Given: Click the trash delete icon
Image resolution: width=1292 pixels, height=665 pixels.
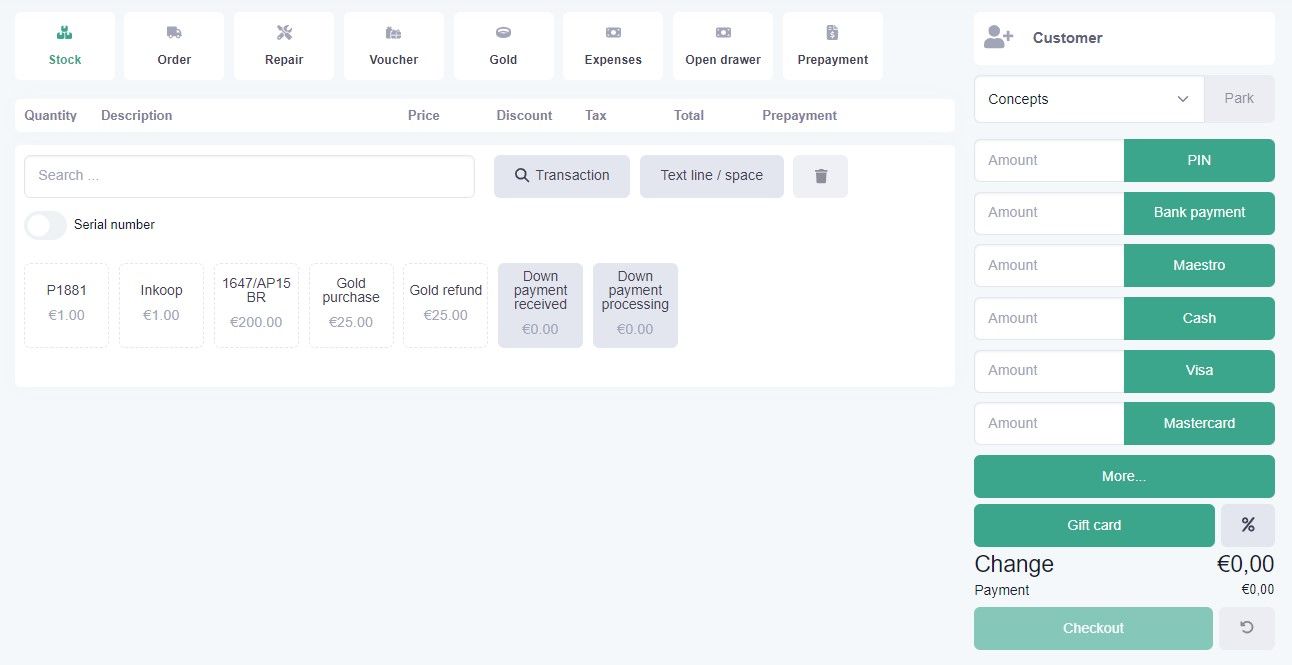Looking at the screenshot, I should point(820,176).
